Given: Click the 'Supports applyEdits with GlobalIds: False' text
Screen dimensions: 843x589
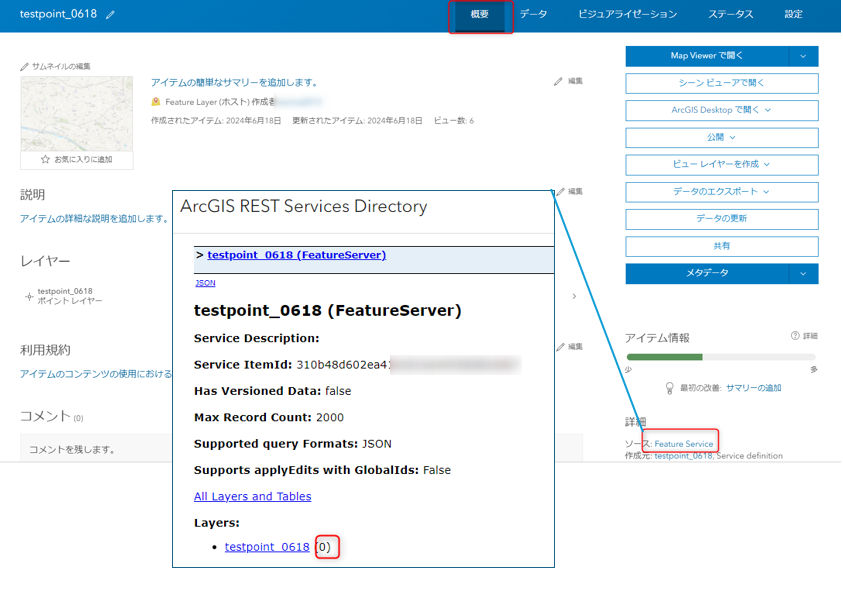Looking at the screenshot, I should pyautogui.click(x=323, y=470).
